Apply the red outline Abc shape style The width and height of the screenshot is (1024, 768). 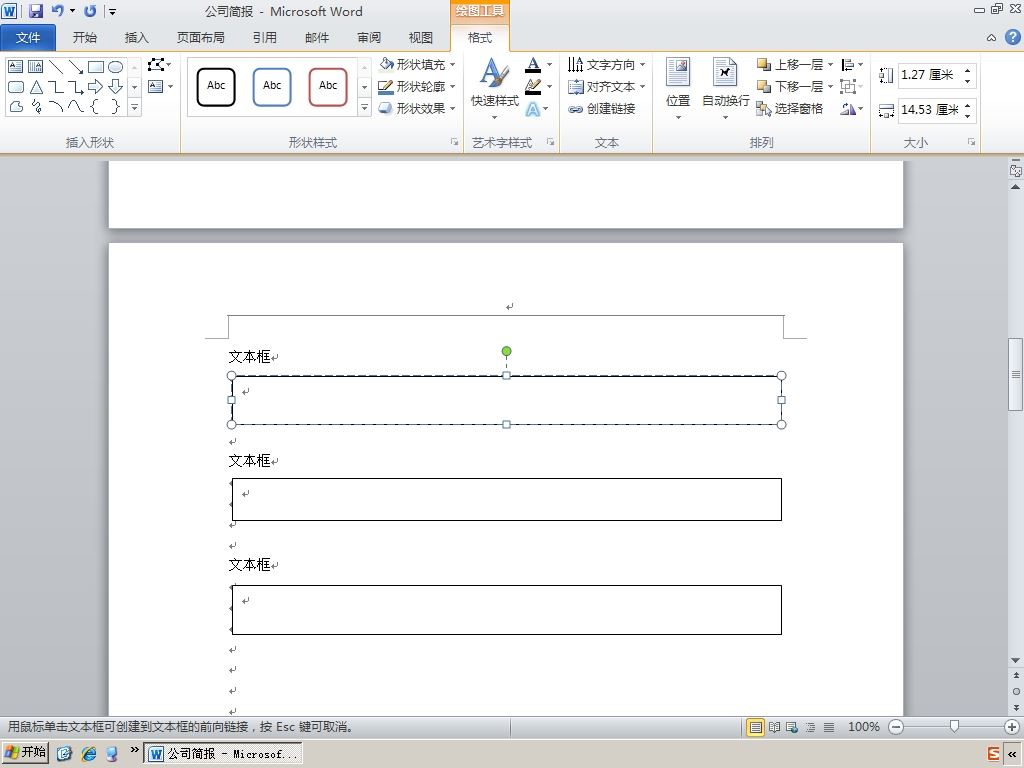tap(328, 87)
